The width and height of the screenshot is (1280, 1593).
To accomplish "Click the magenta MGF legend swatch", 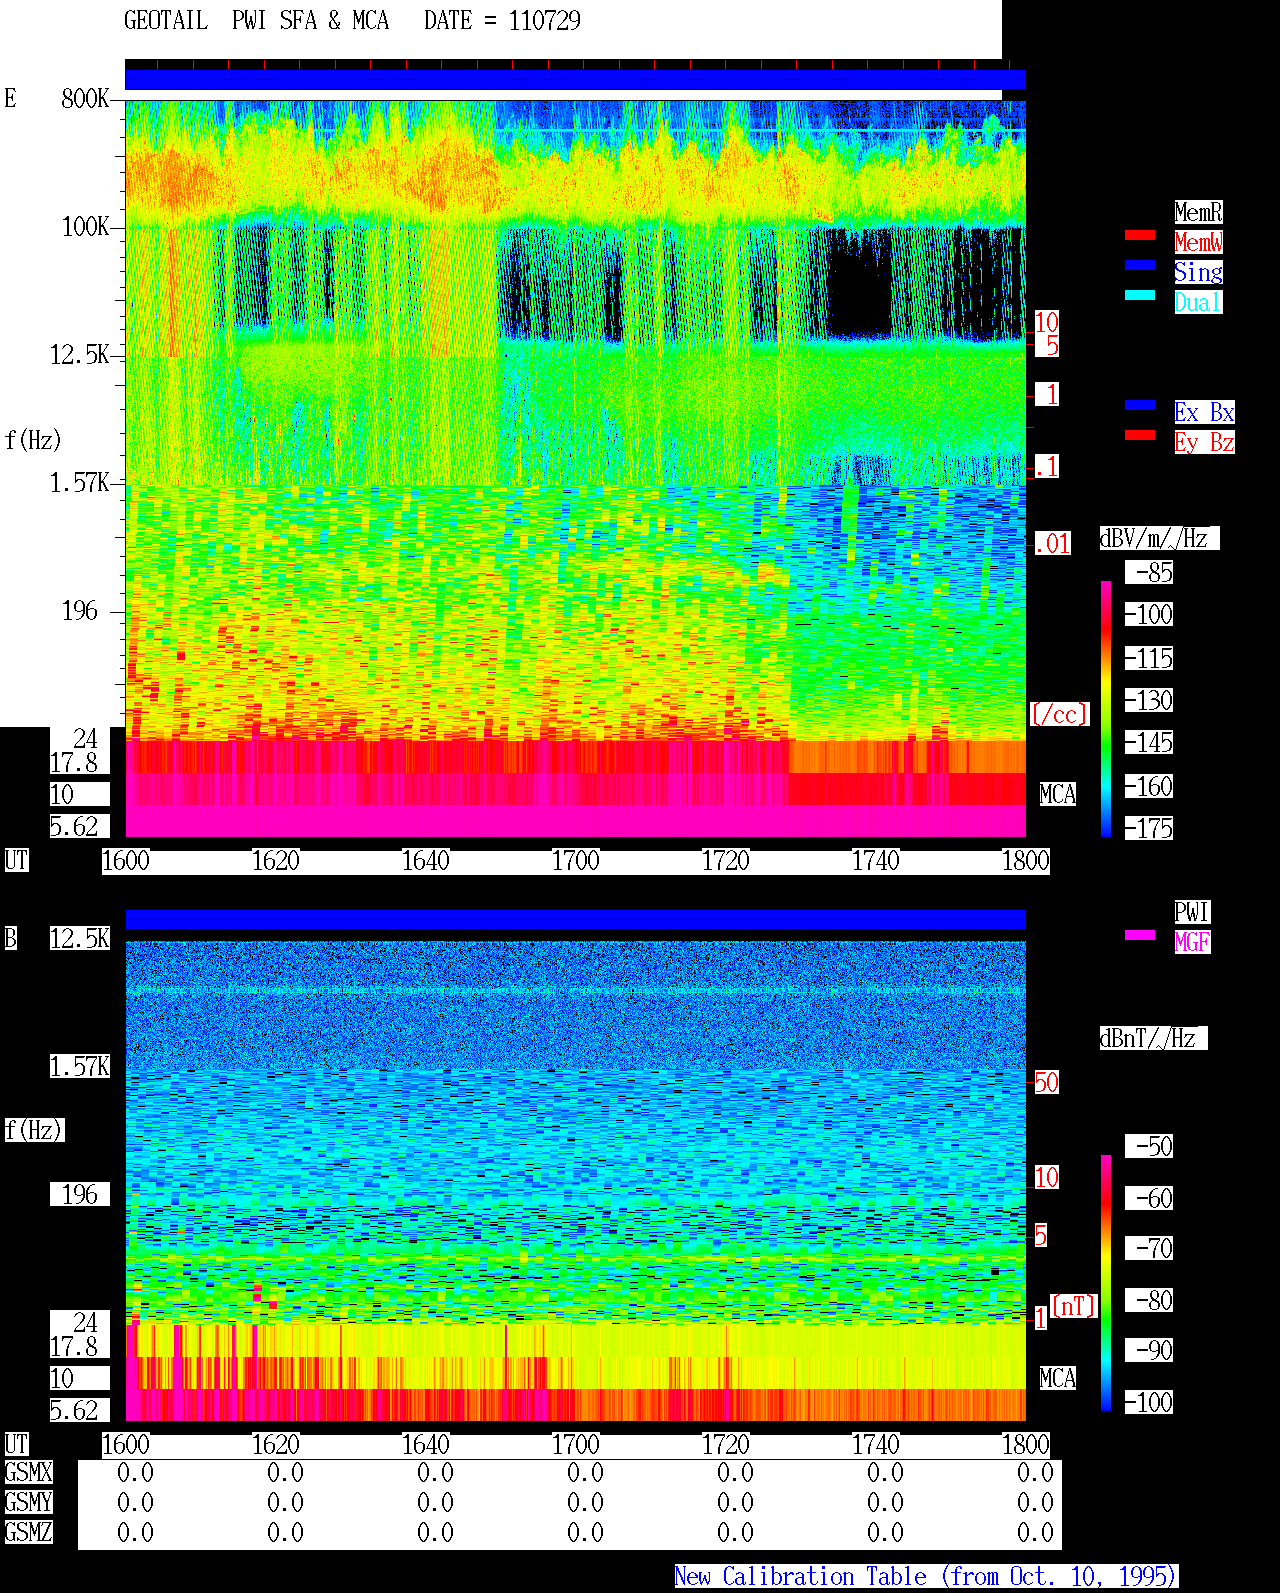I will 1140,935.
